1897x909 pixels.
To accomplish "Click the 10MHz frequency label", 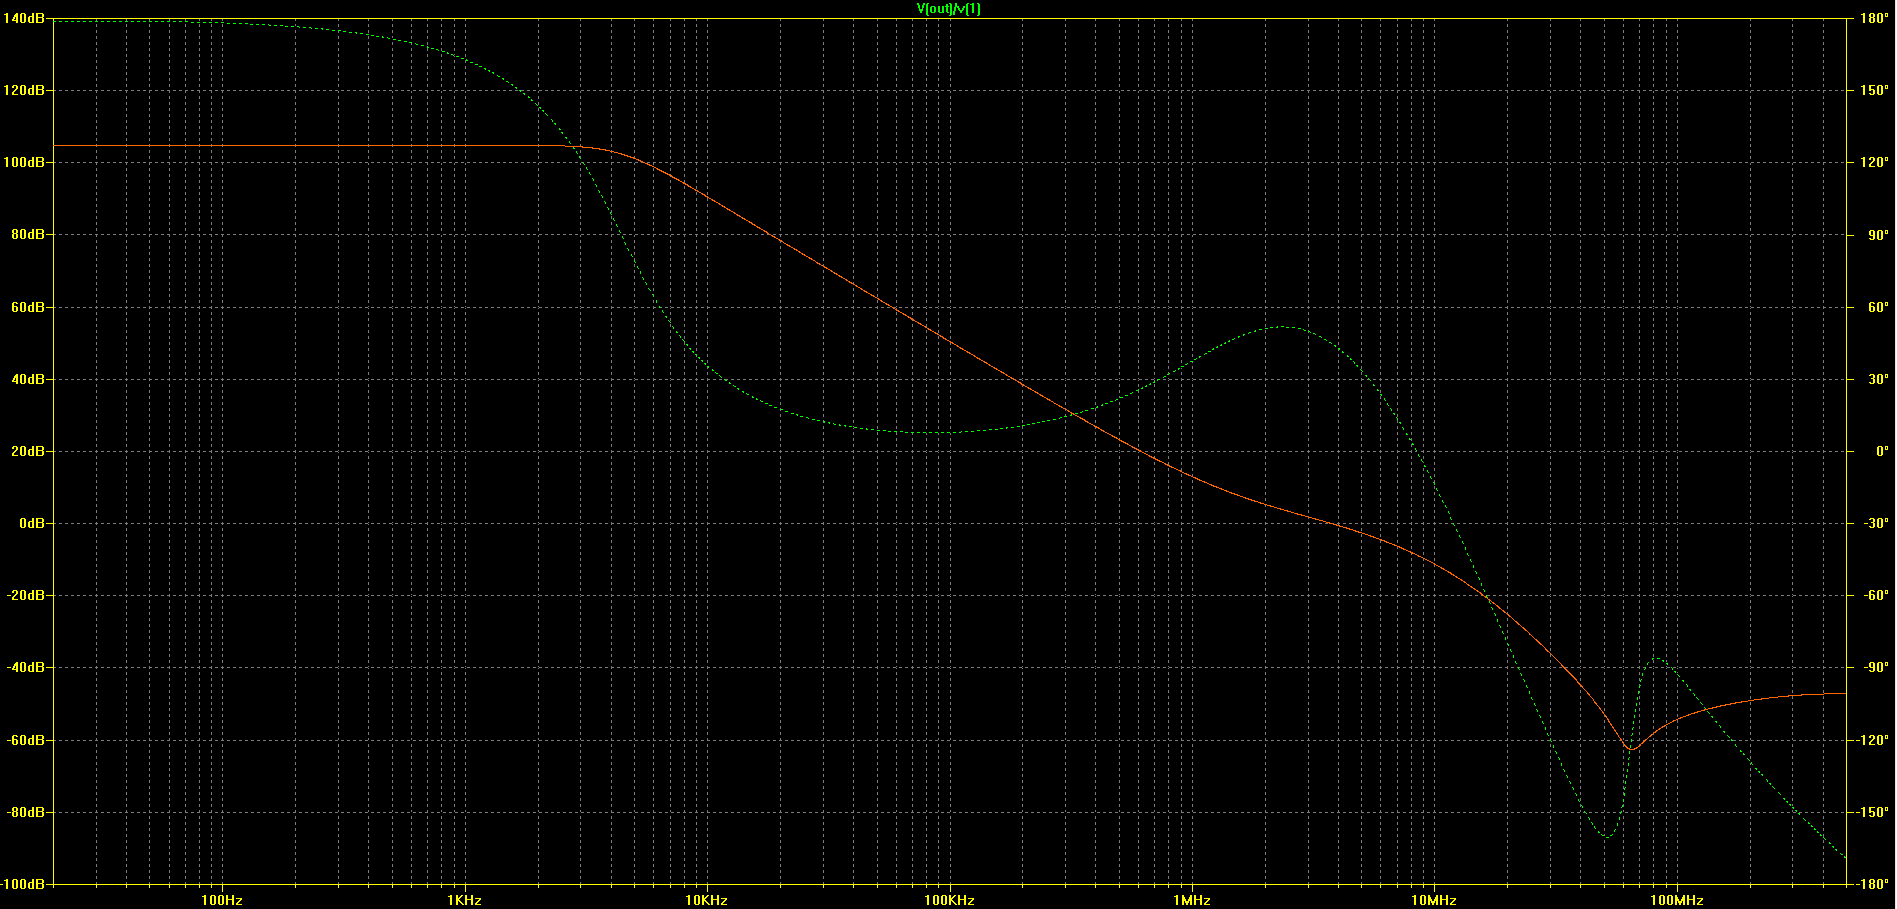I will point(1434,900).
